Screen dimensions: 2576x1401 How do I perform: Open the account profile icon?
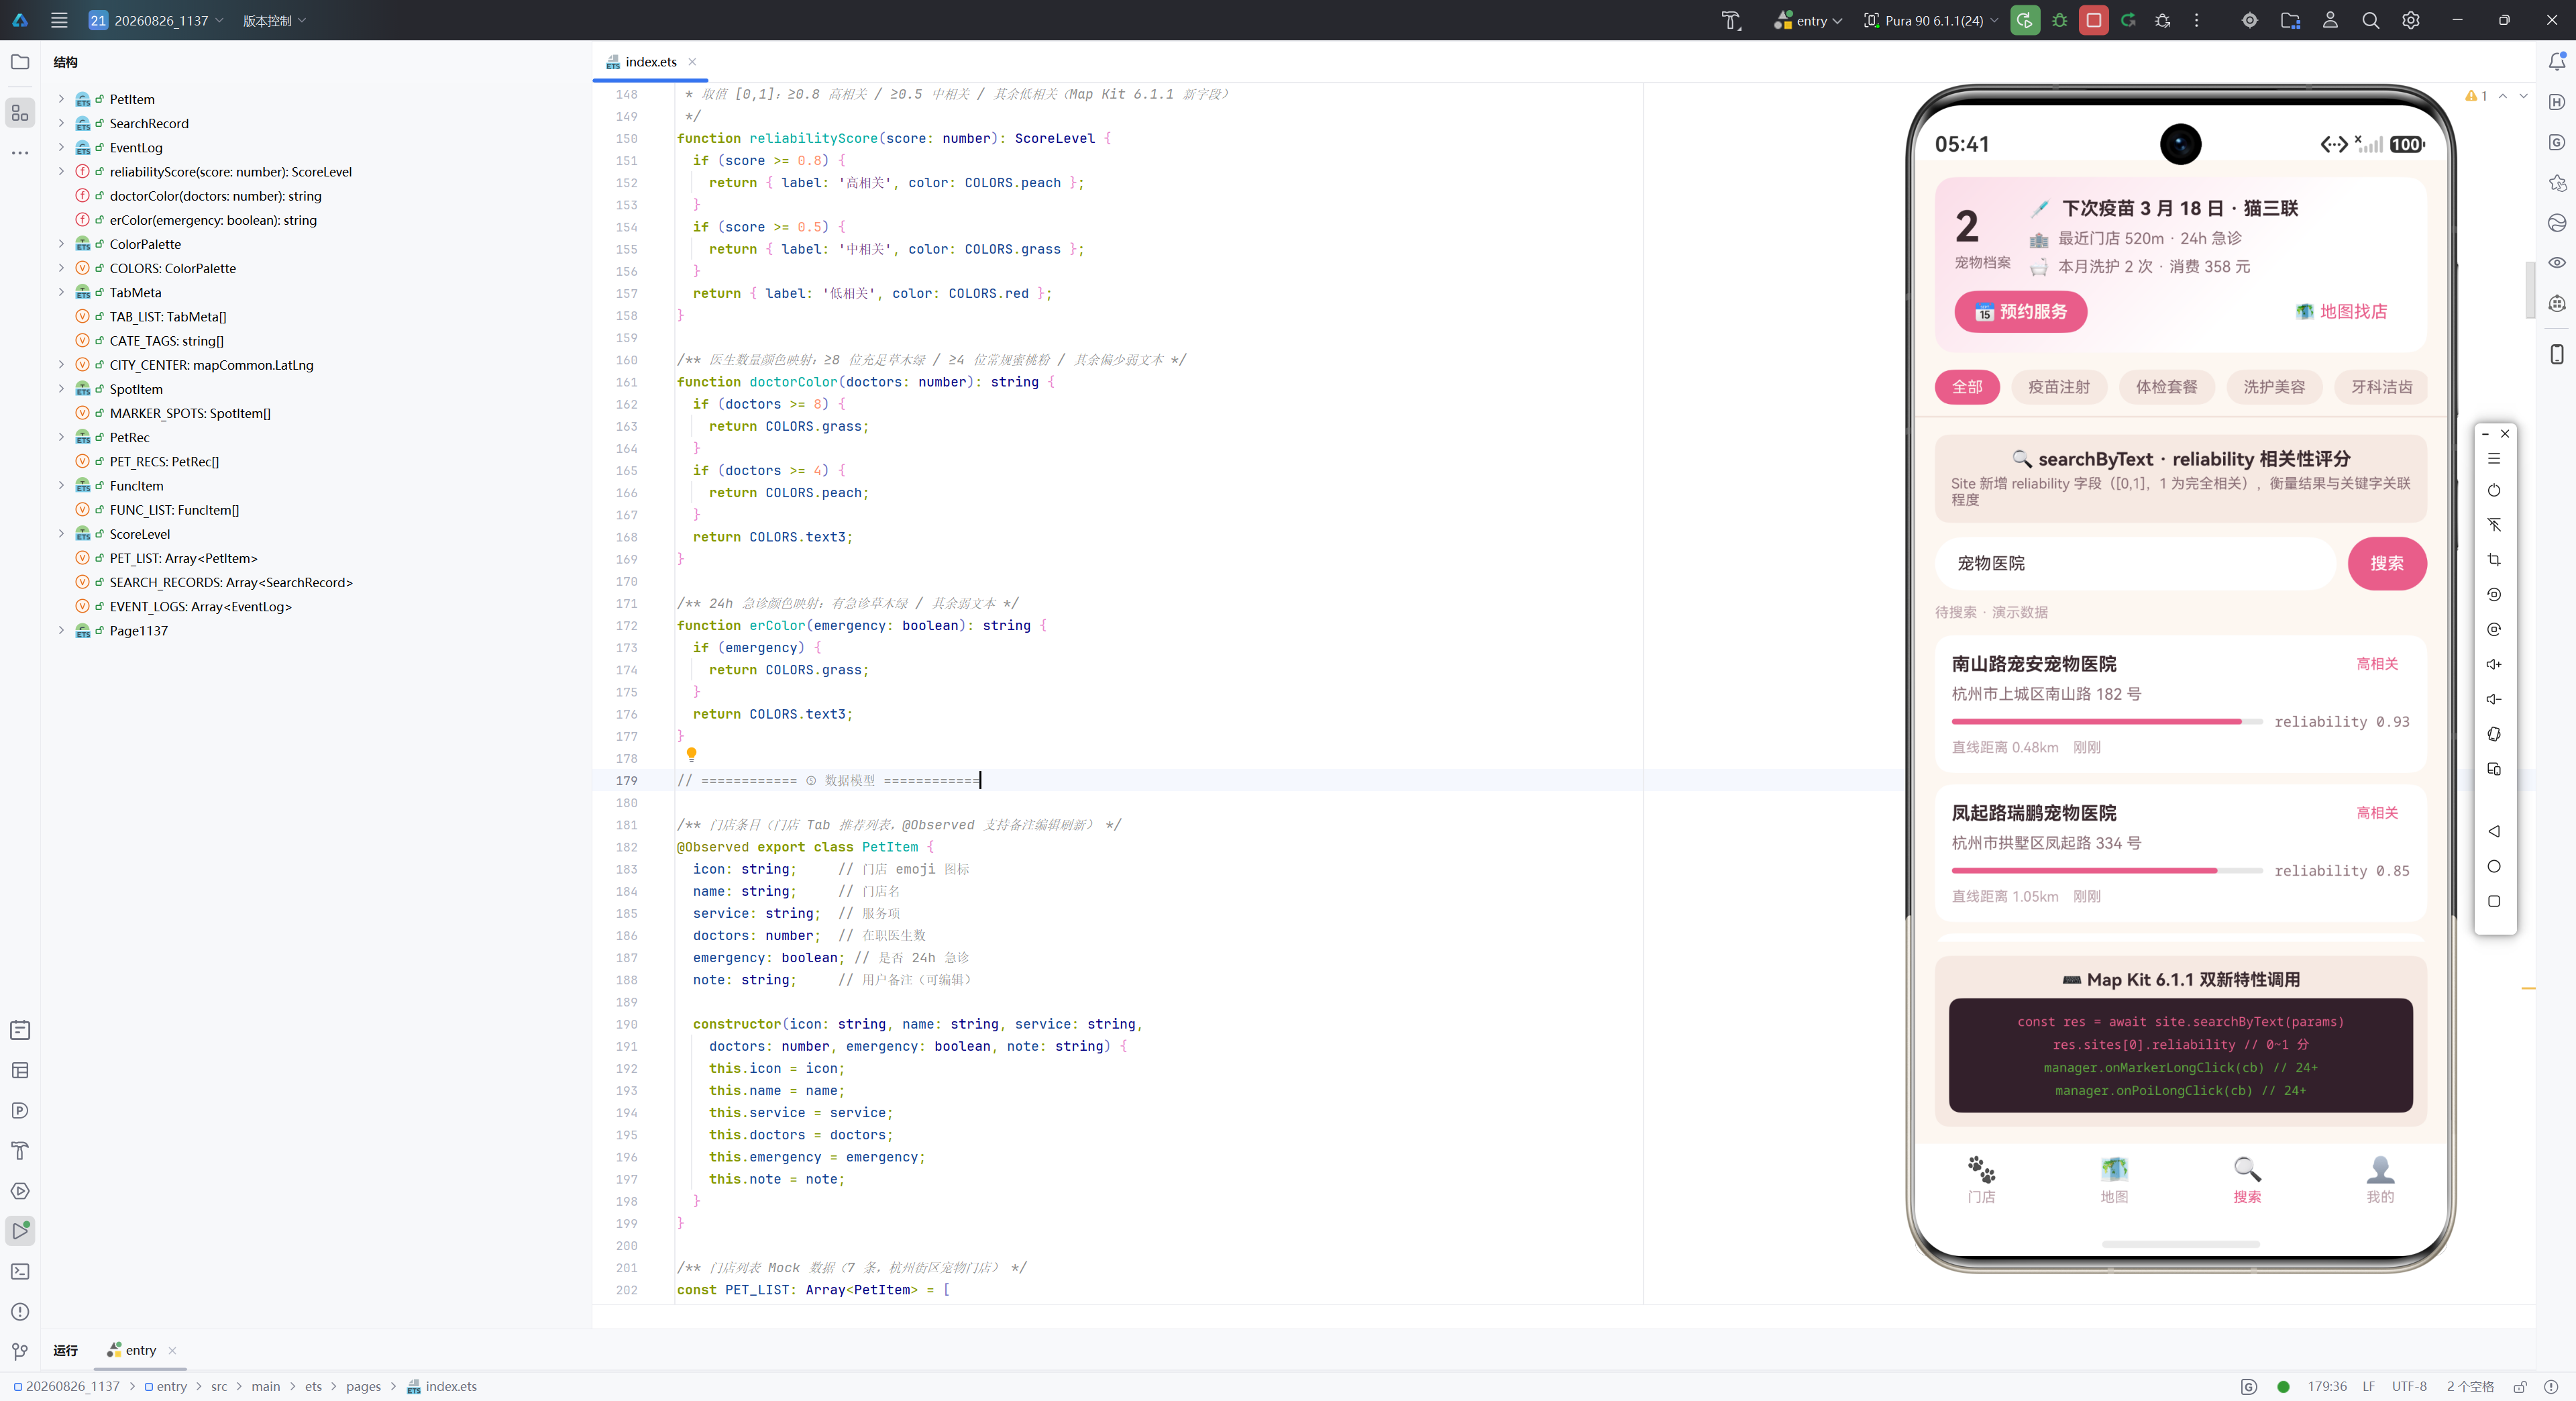click(x=2330, y=20)
